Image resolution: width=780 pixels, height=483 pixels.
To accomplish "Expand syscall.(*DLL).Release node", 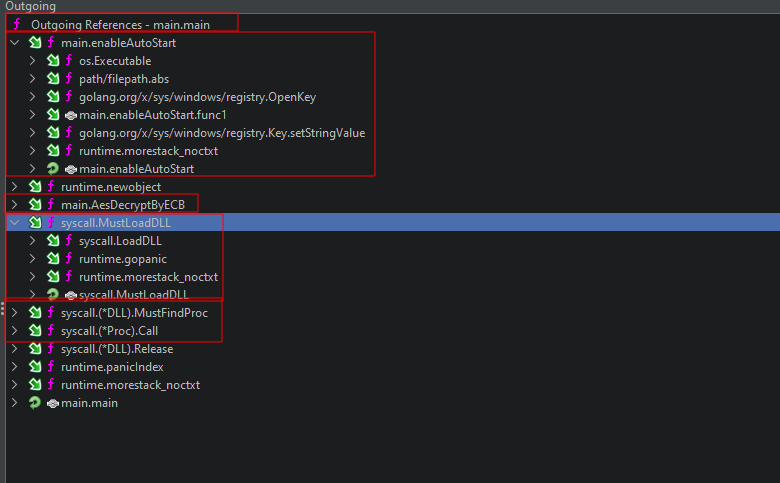I will click(15, 349).
